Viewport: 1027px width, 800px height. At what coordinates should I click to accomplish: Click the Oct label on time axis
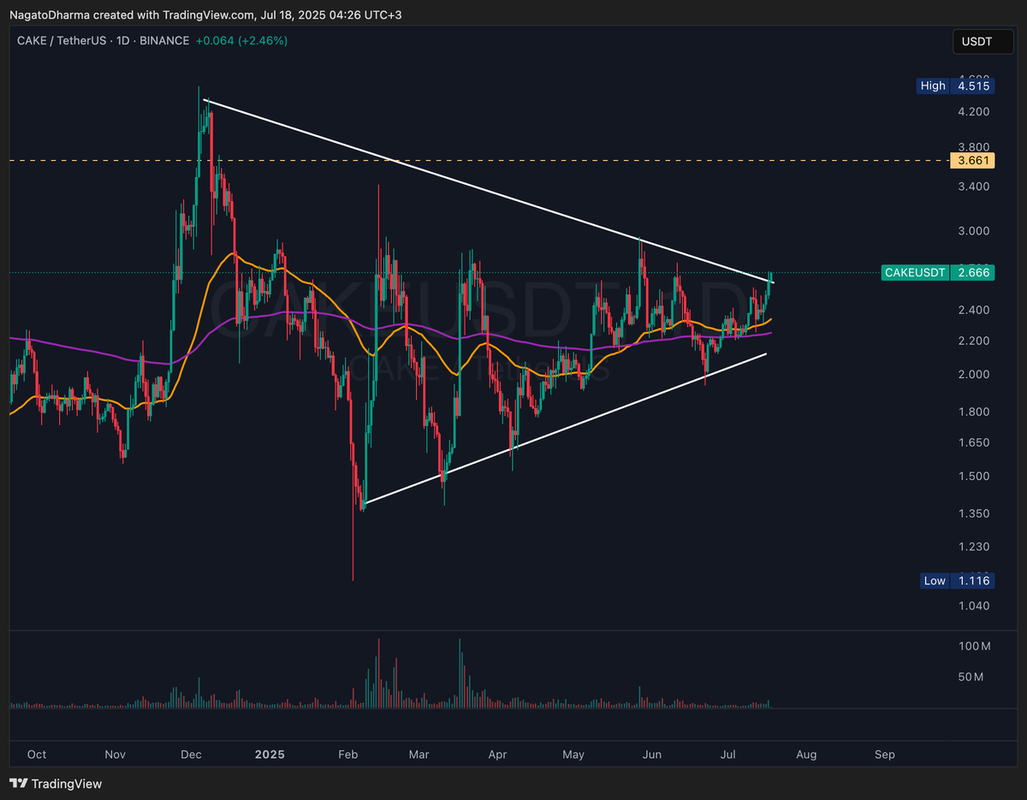[37, 755]
